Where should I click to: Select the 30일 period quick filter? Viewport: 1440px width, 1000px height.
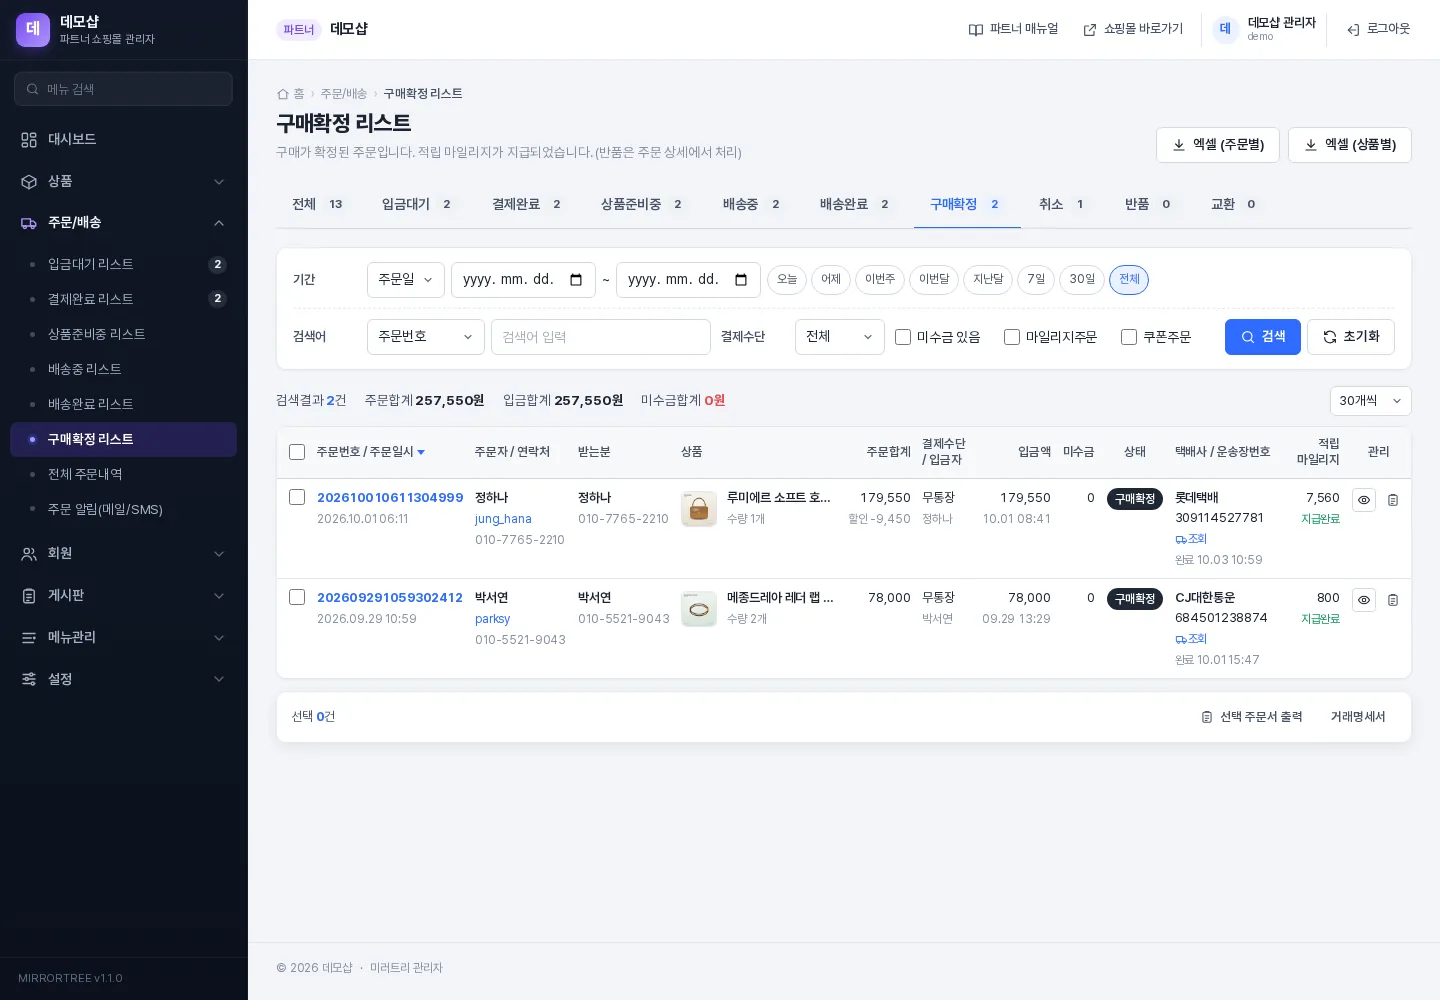pyautogui.click(x=1082, y=280)
